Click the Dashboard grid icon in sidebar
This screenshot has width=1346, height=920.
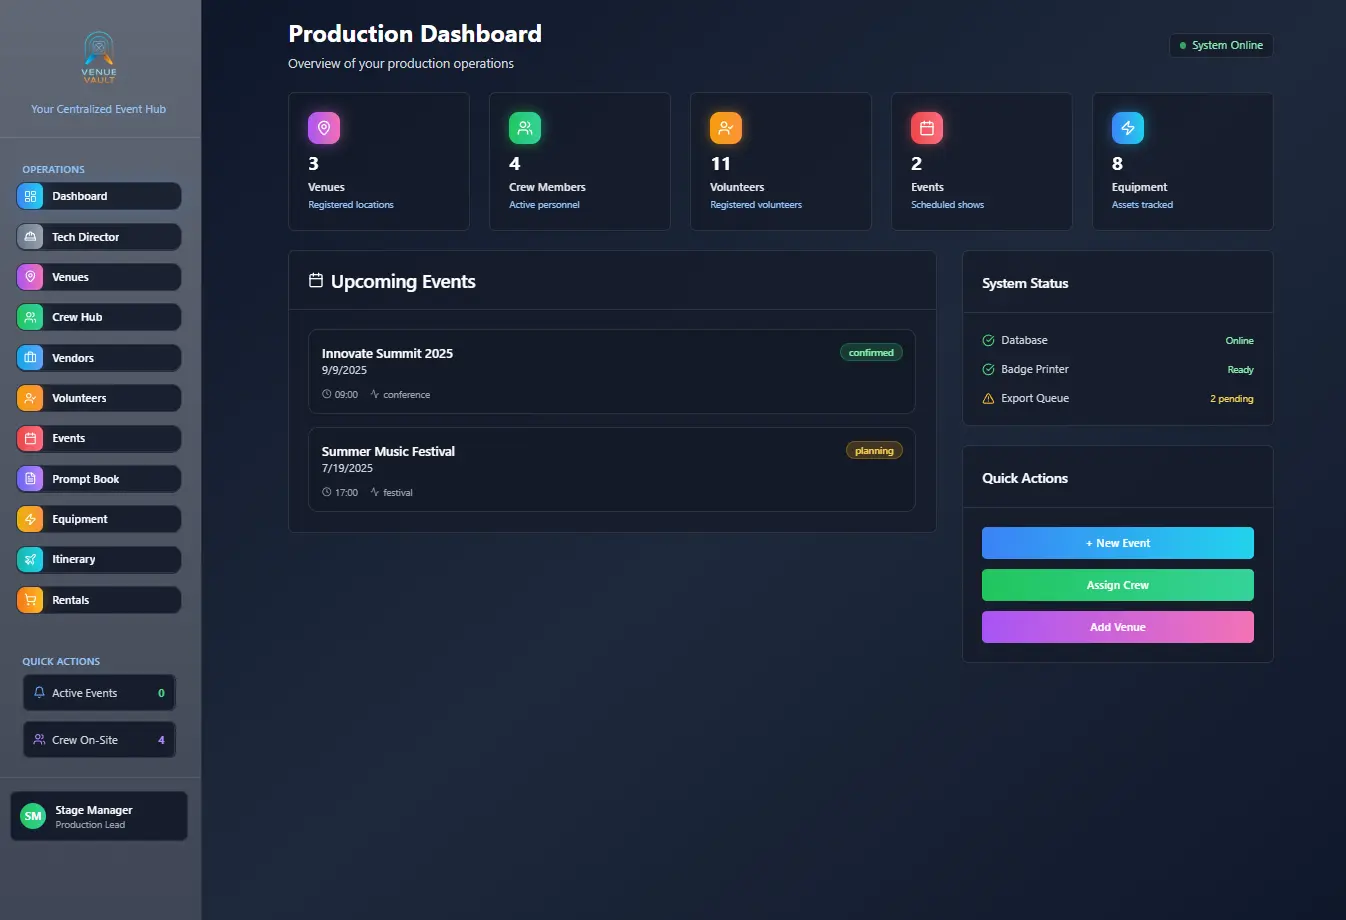pos(30,196)
